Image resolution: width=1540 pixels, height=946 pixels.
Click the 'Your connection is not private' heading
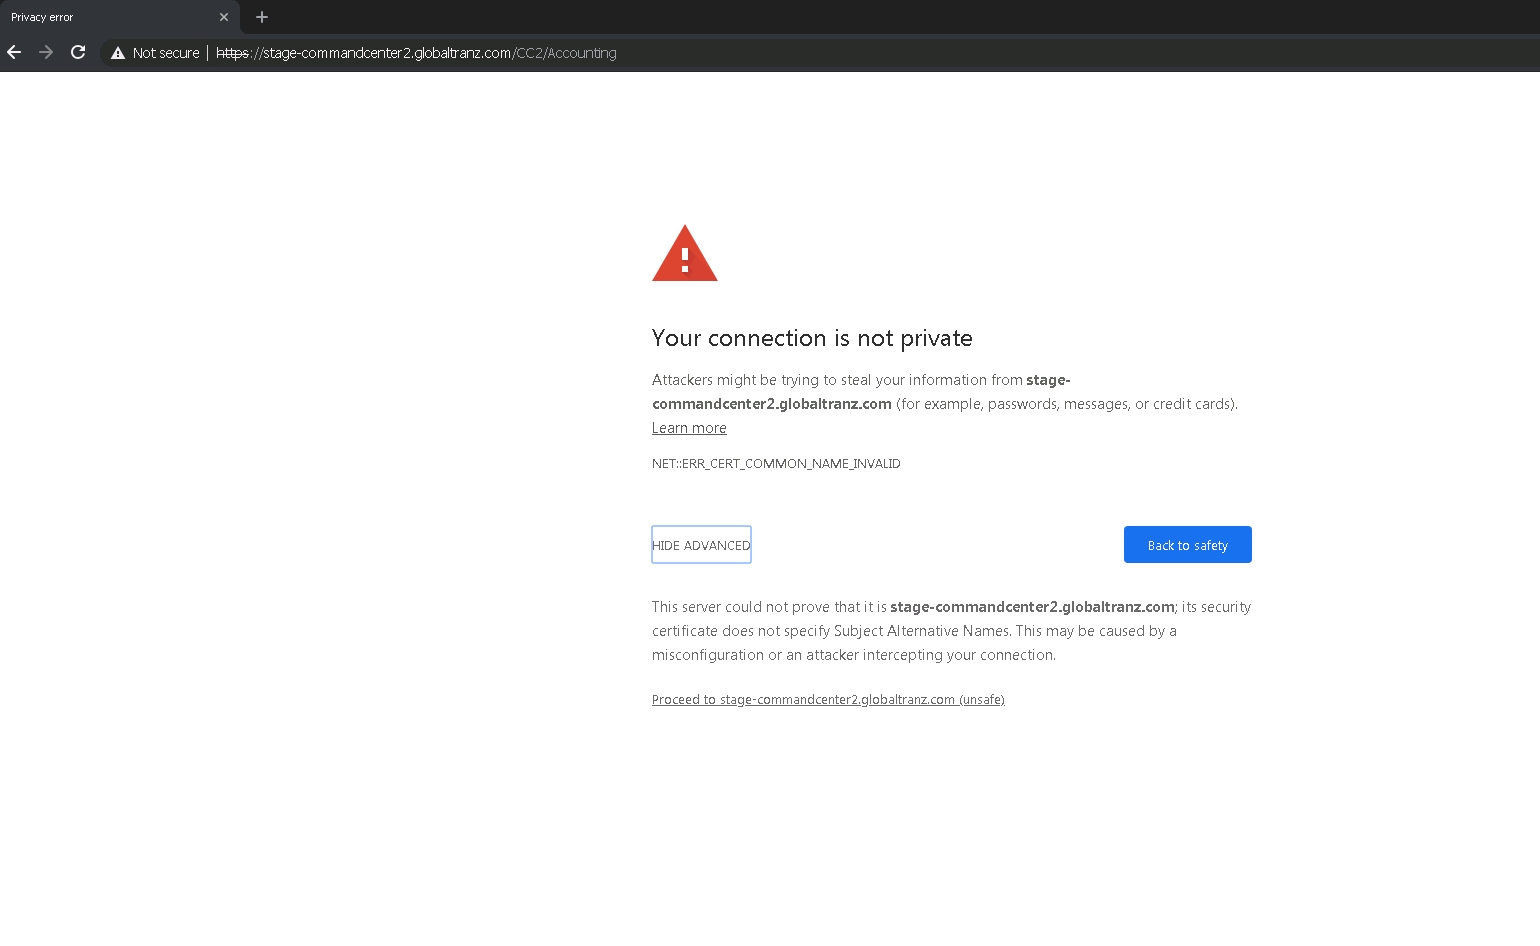point(812,338)
